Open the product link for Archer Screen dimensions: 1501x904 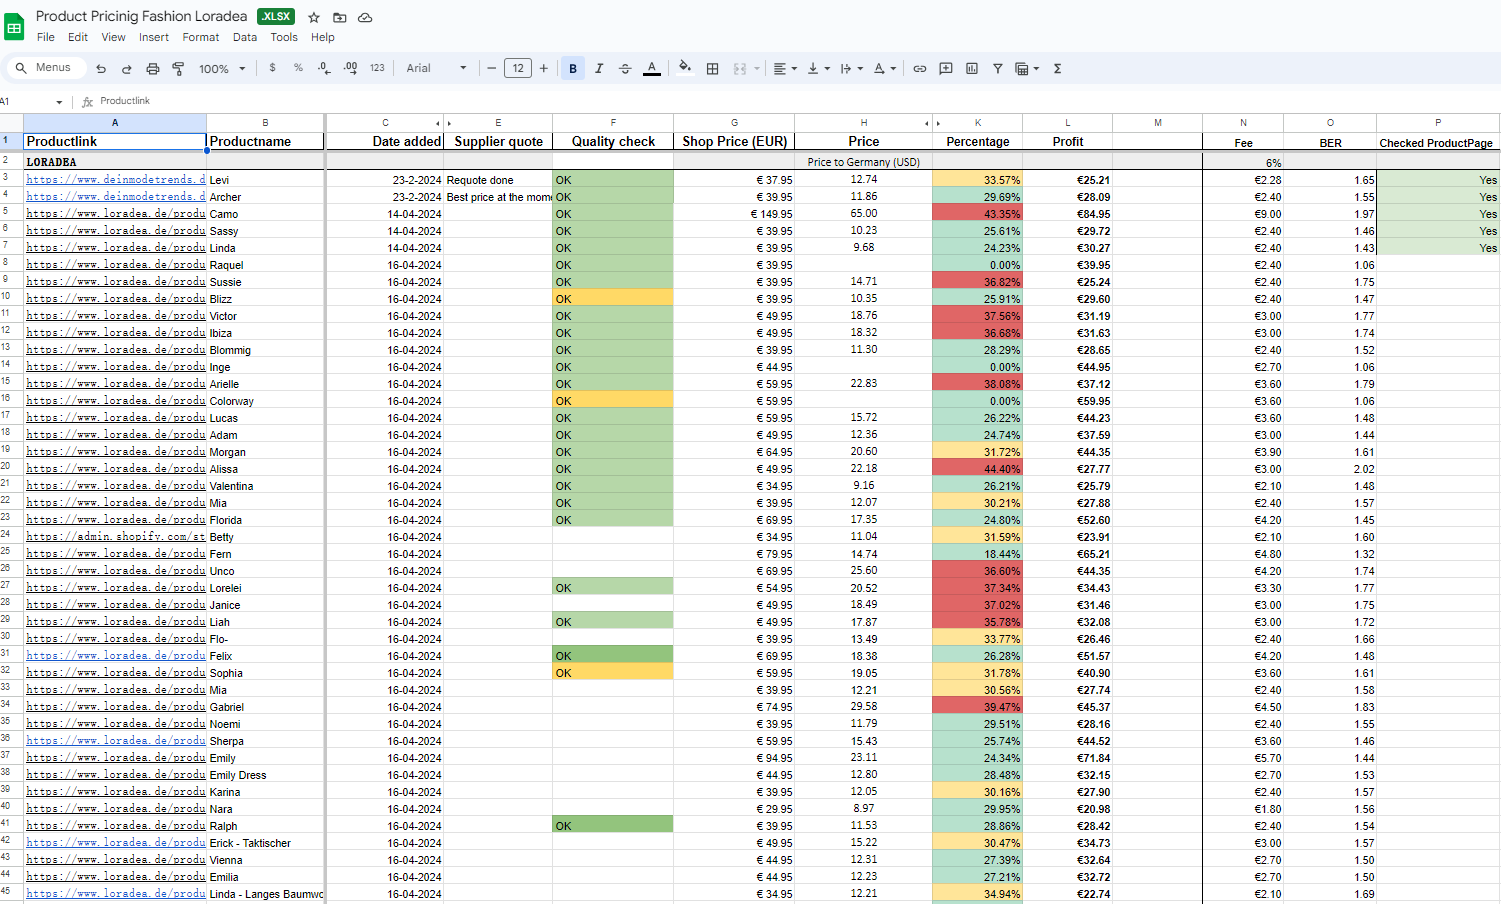point(116,197)
